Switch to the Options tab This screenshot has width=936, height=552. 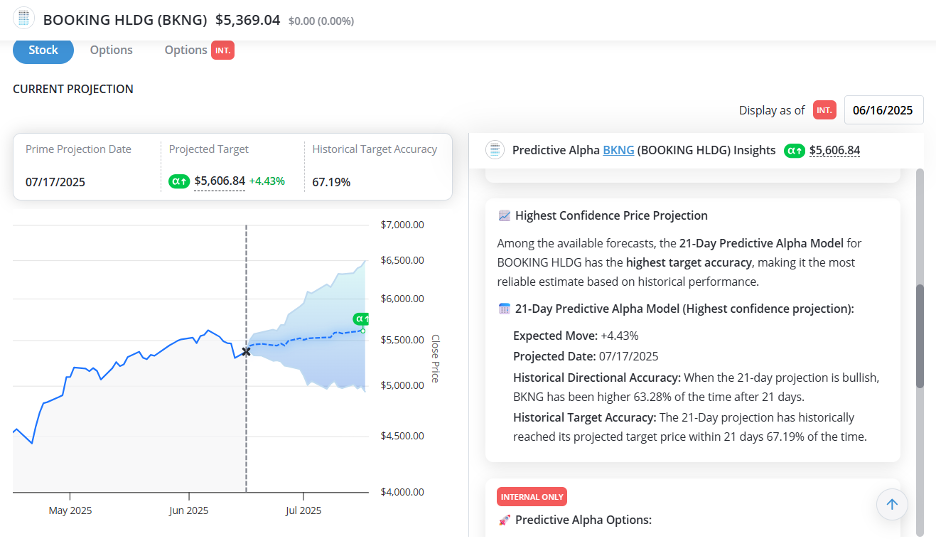[111, 50]
